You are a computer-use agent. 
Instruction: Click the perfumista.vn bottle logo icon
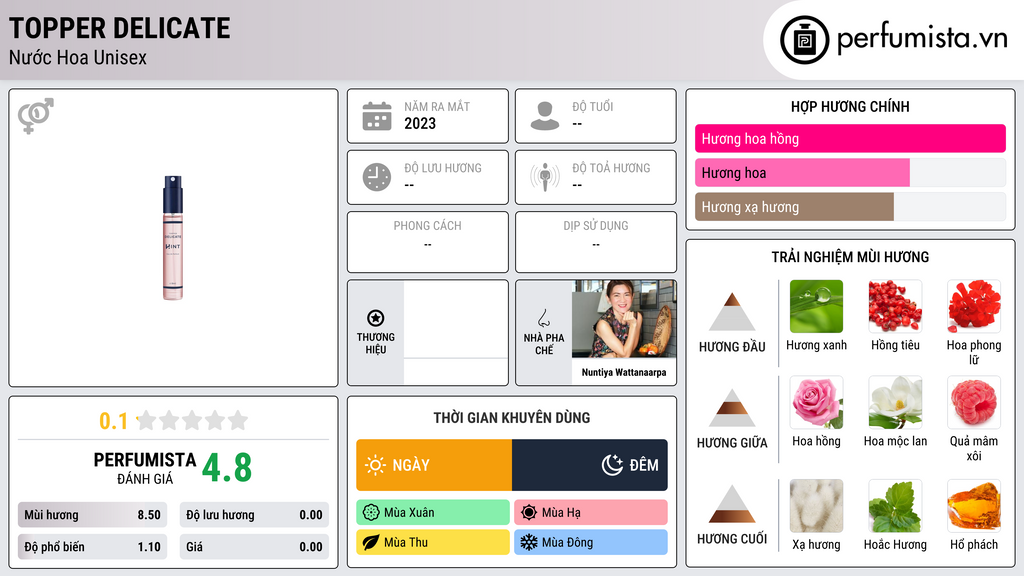pos(804,40)
